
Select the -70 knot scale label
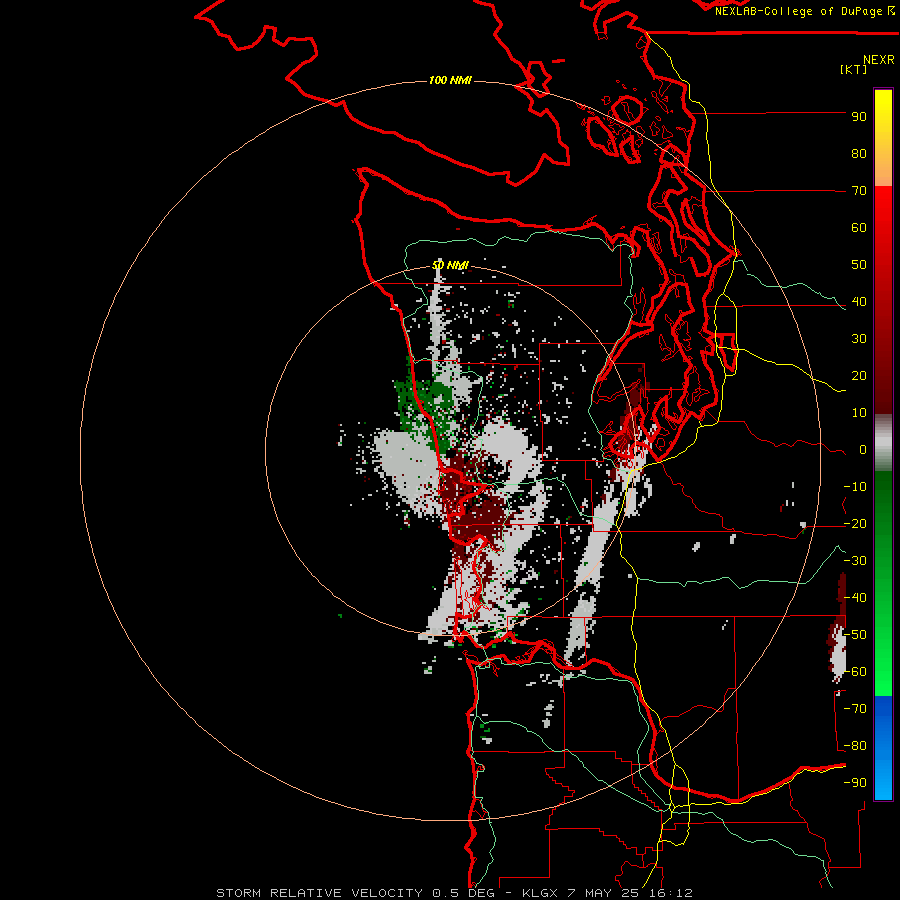(855, 709)
